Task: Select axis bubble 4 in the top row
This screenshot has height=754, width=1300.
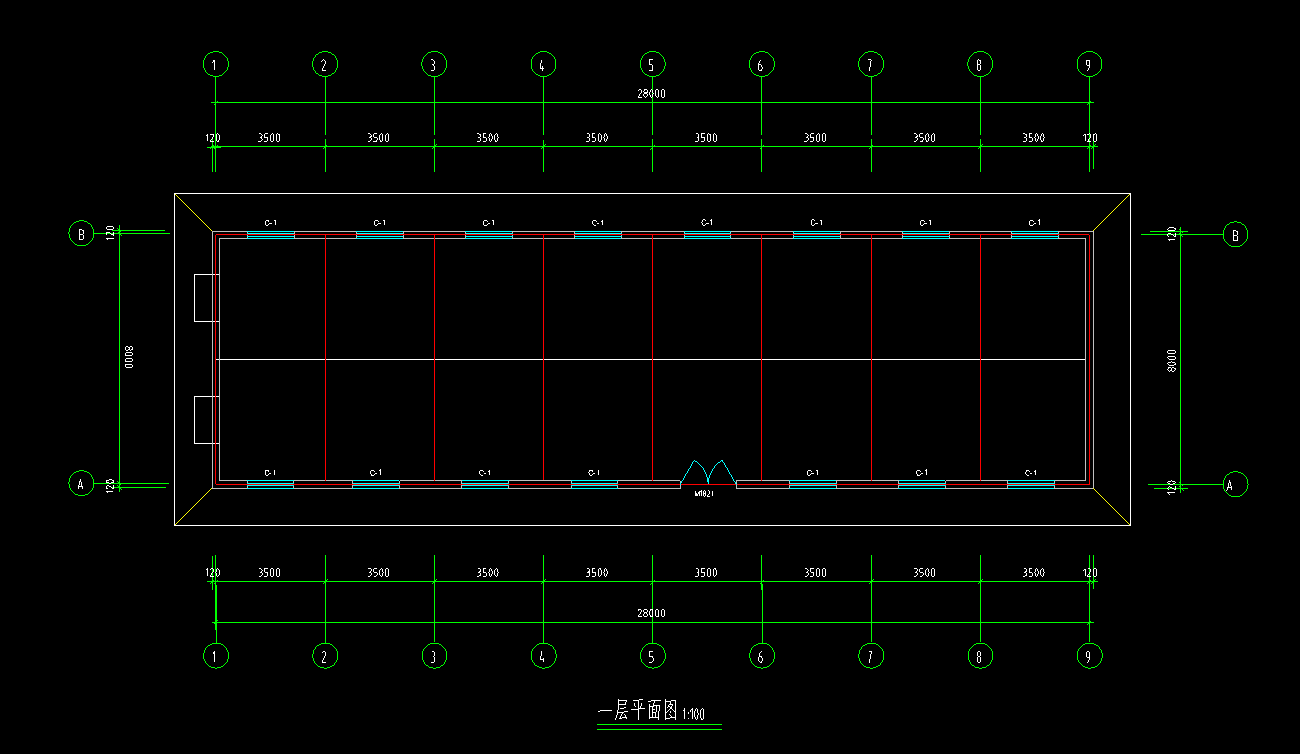Action: 542,65
